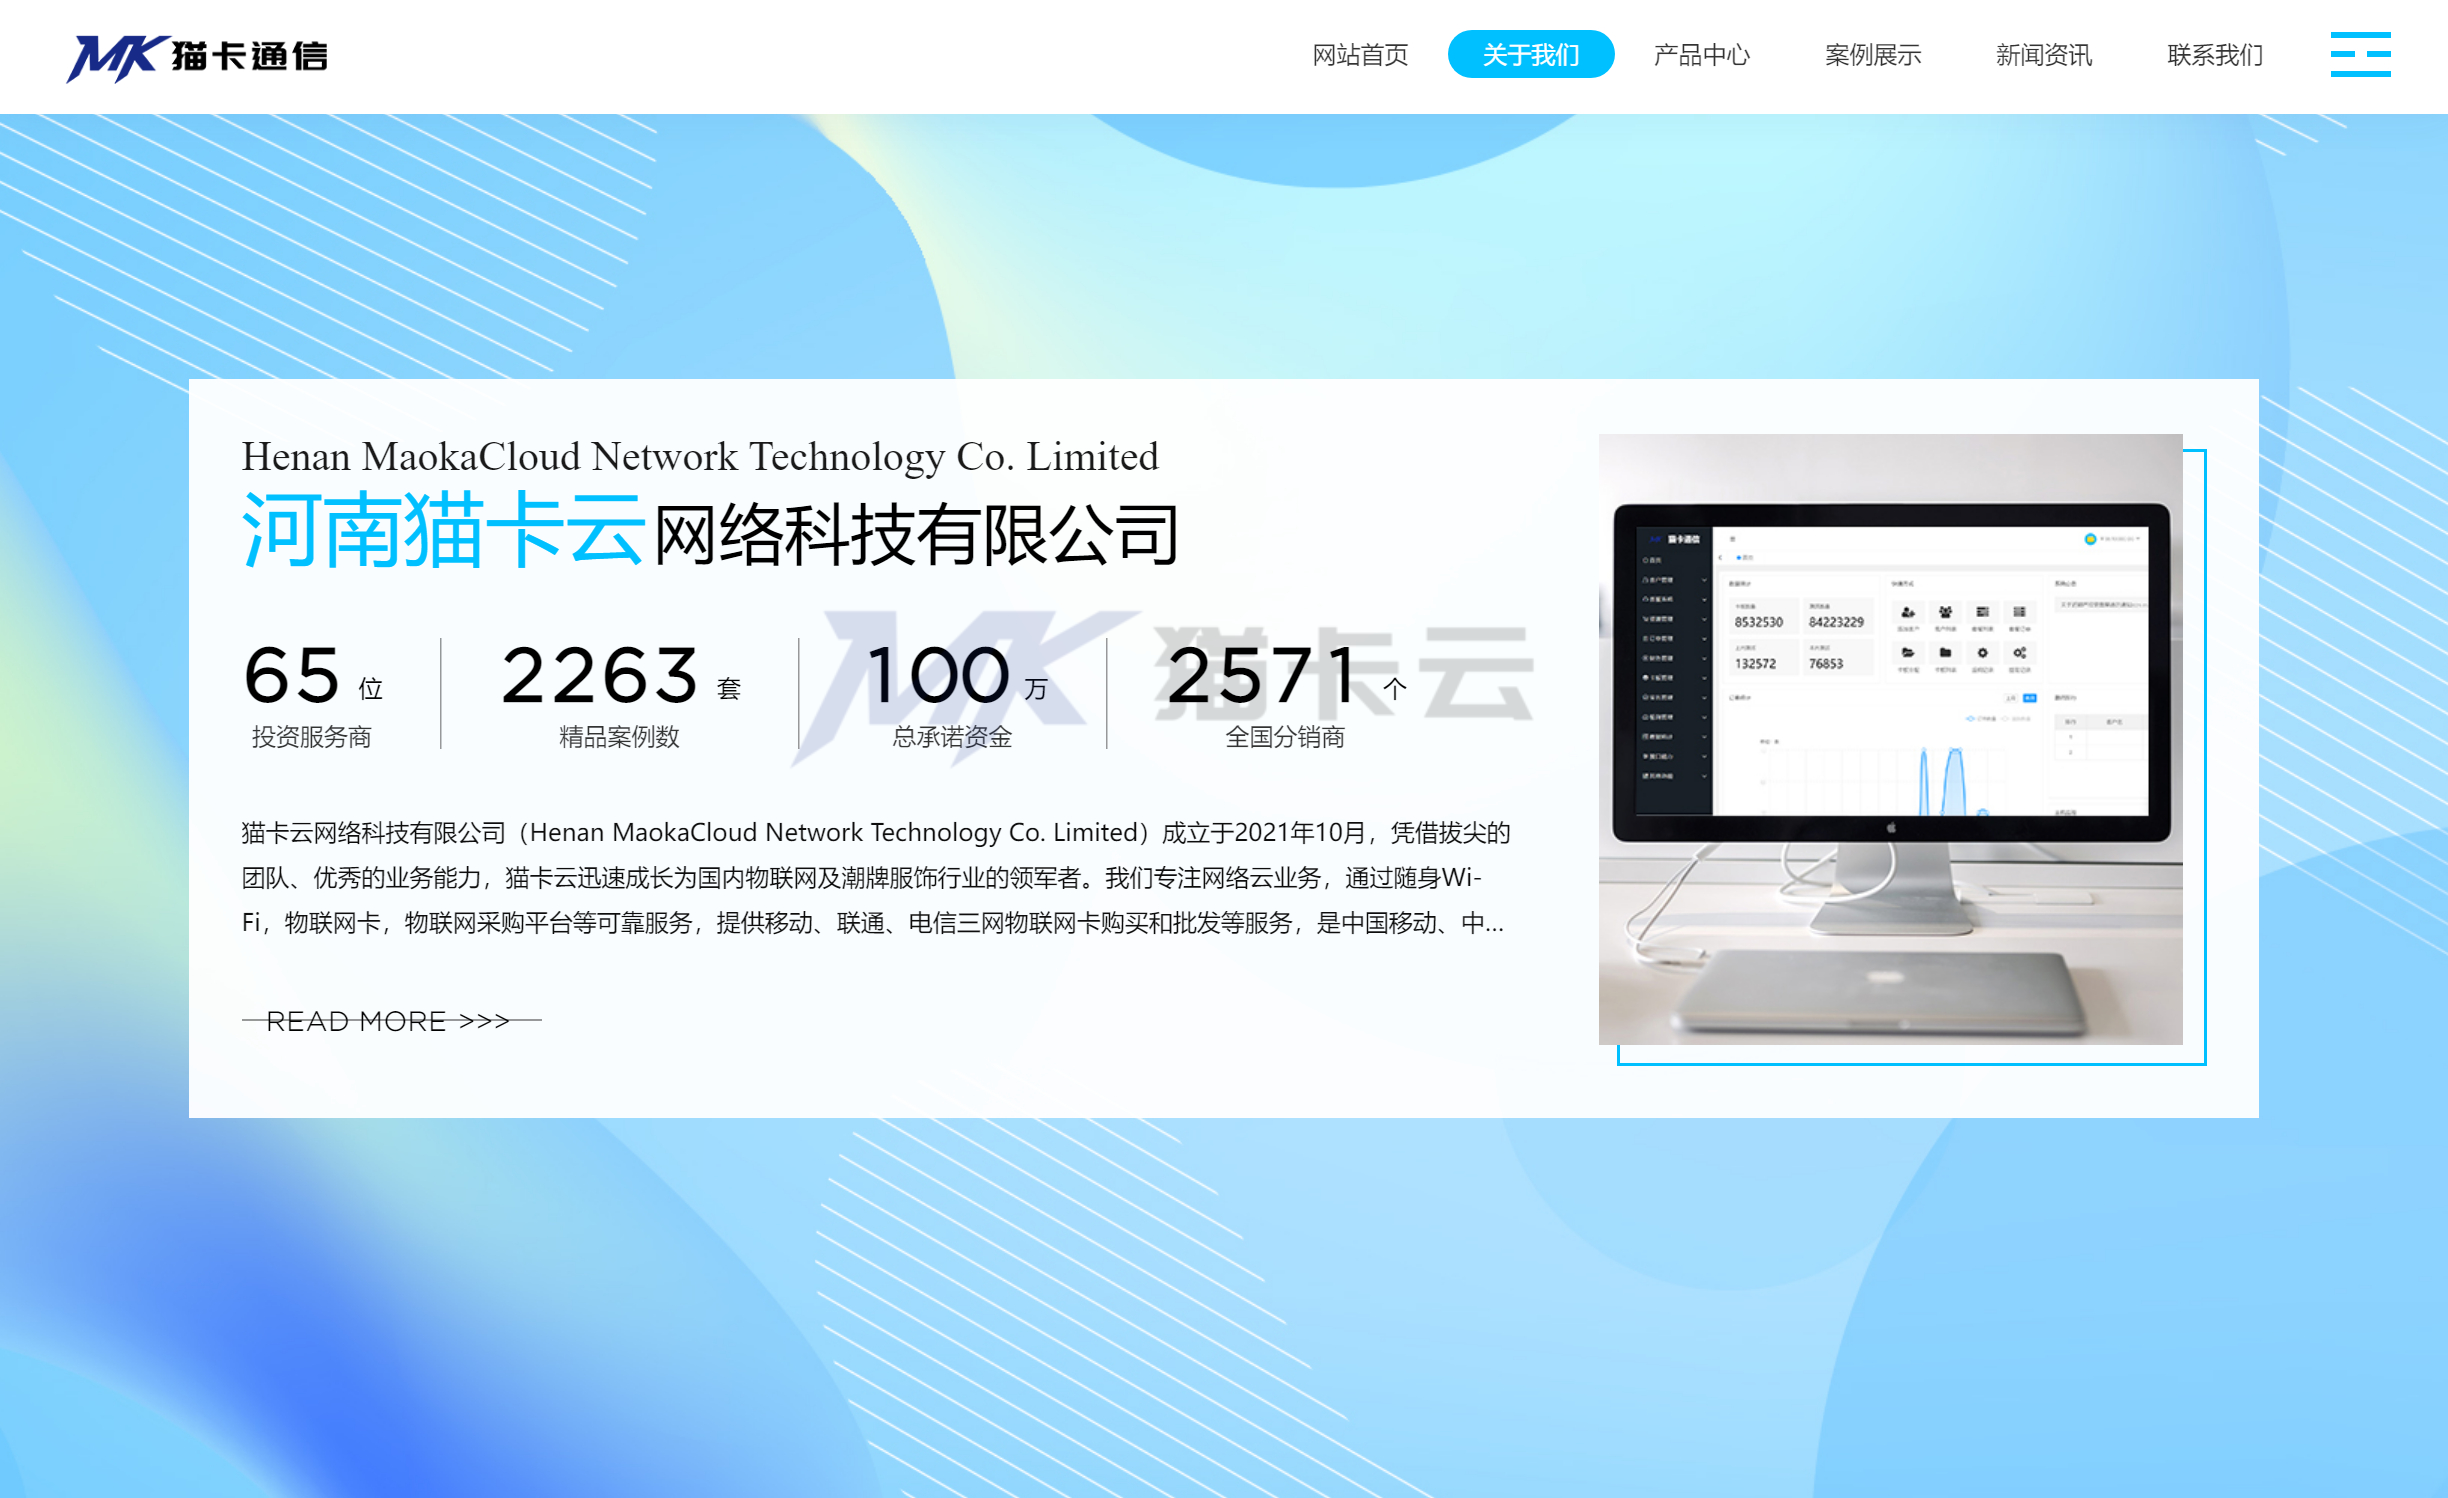Click the 65 位 investor statistic
This screenshot has width=2448, height=1498.
pos(313,676)
